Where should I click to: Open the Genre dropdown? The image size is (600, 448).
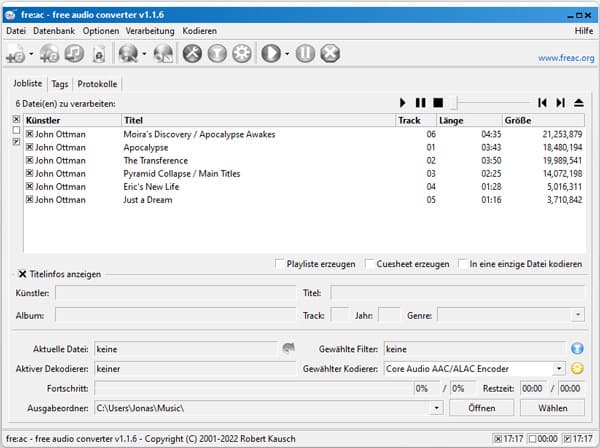tap(578, 315)
